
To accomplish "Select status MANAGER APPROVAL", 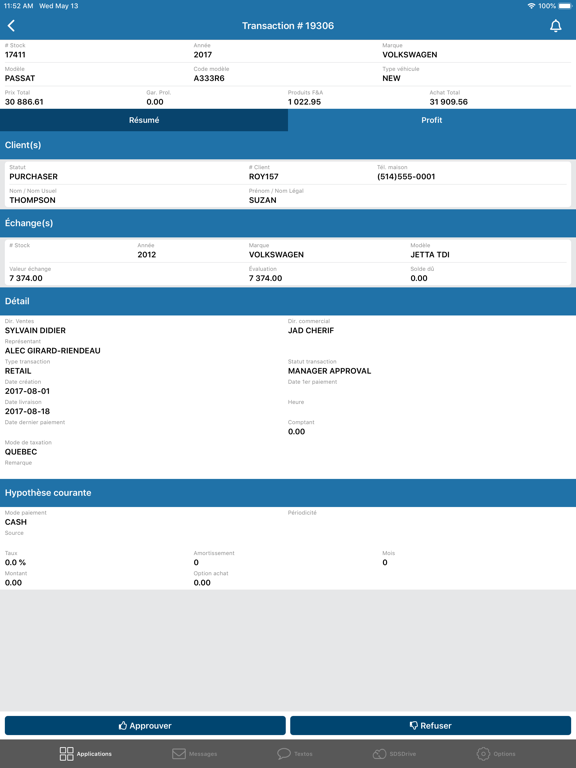I will point(330,371).
